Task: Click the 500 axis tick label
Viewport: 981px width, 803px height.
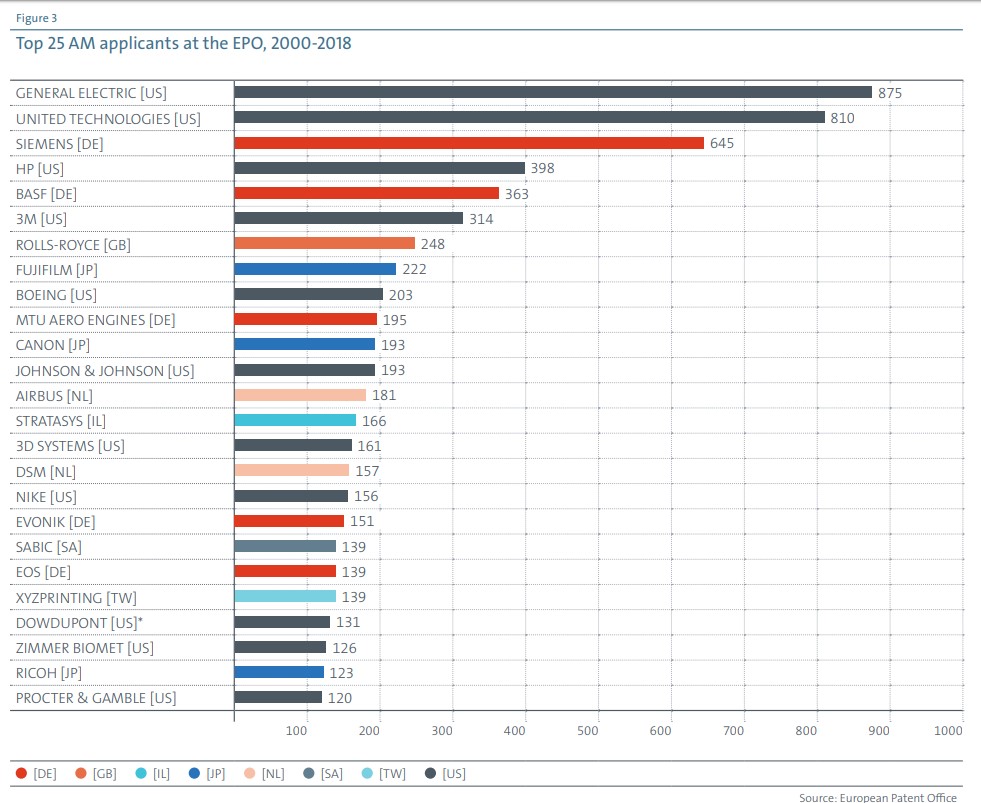Action: (587, 730)
